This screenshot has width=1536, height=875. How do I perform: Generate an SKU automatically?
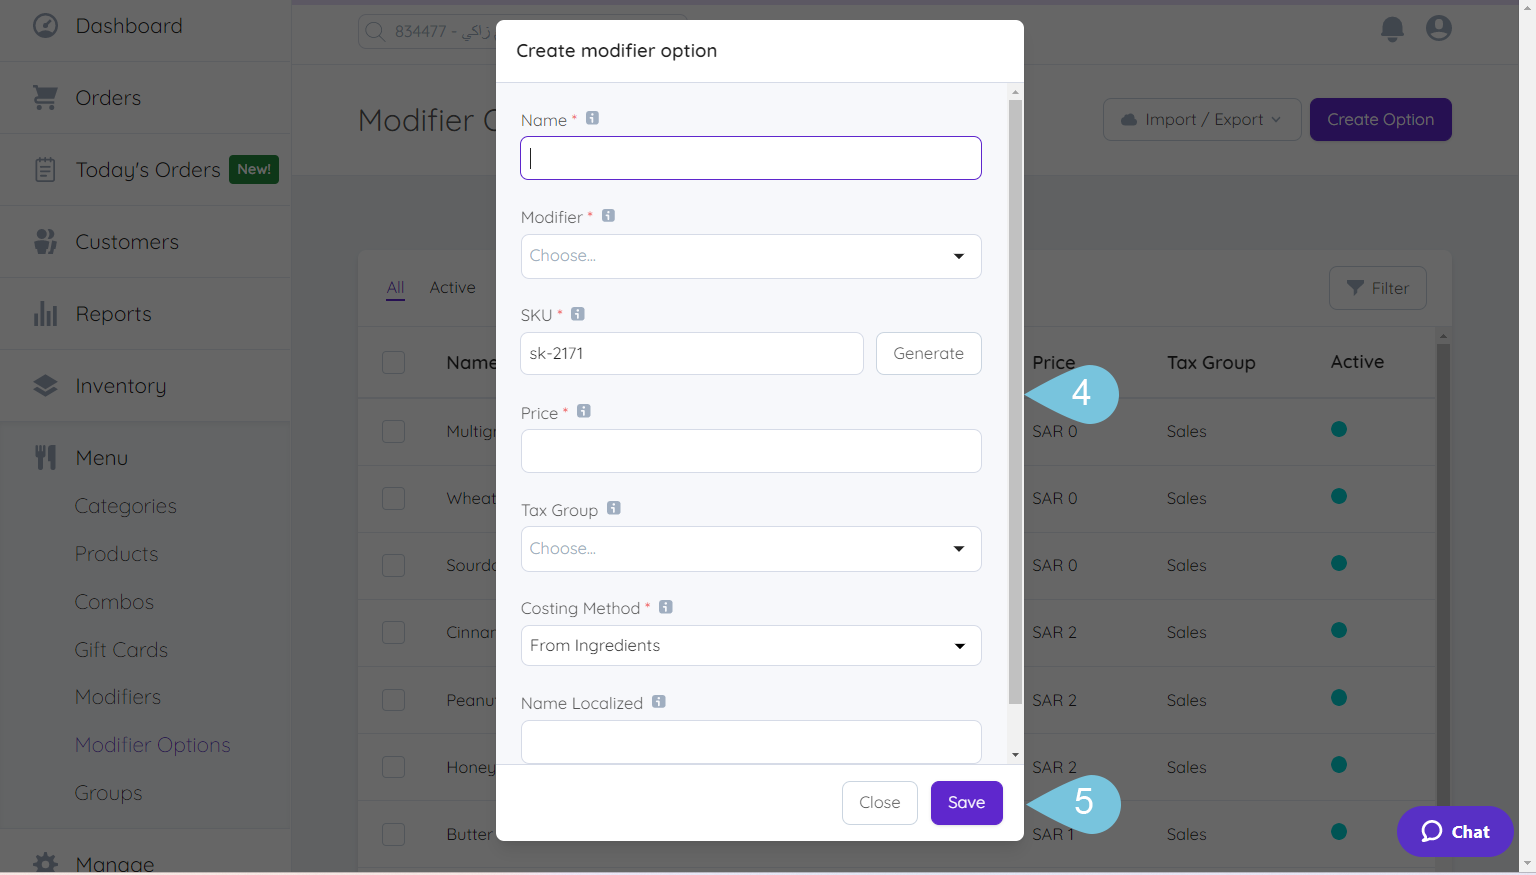[928, 353]
